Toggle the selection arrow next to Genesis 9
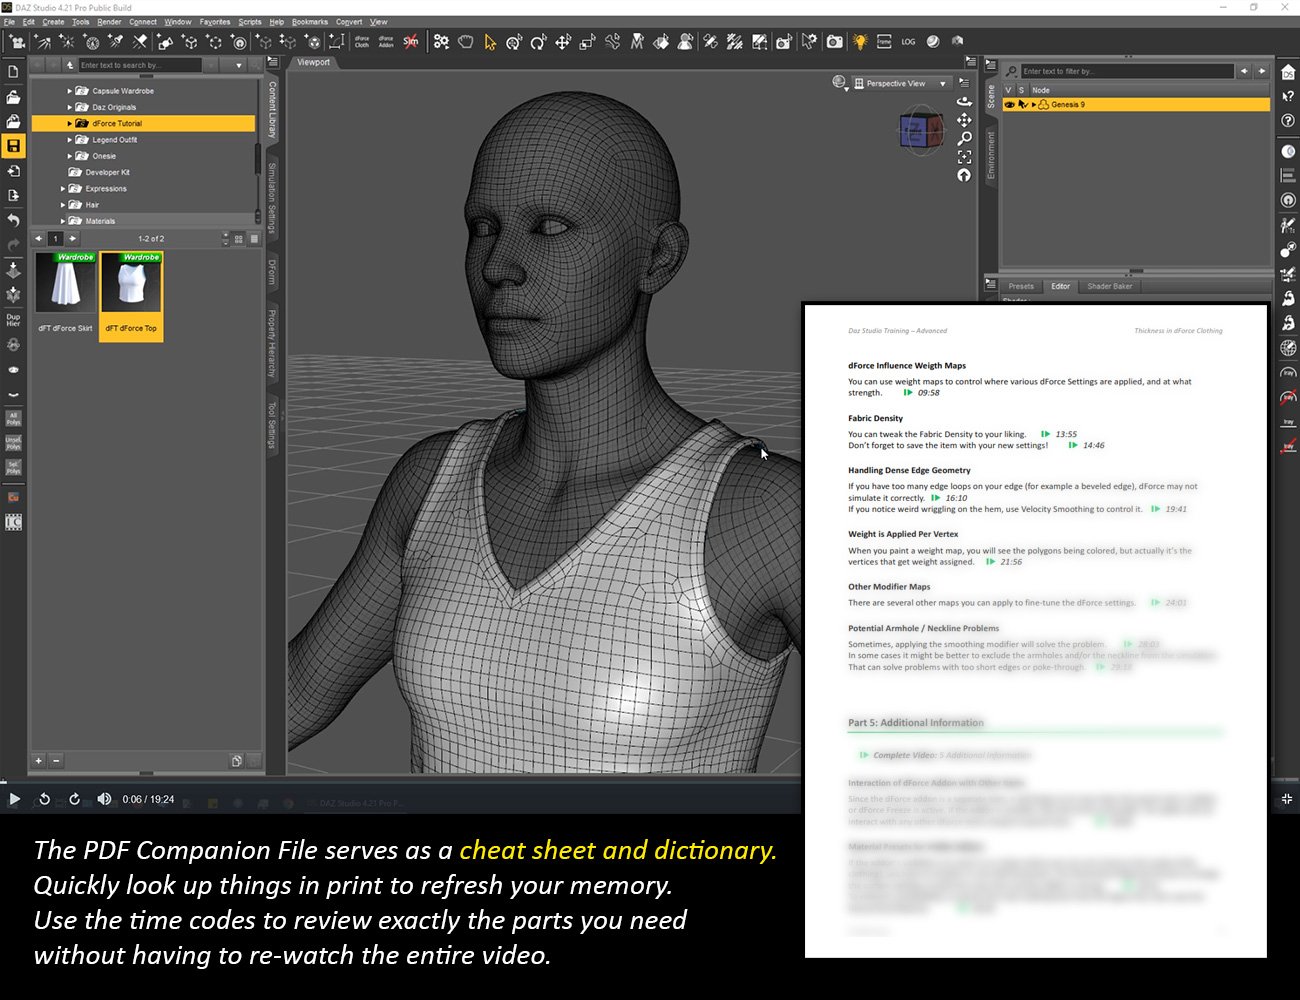This screenshot has width=1300, height=1000. tap(1022, 104)
